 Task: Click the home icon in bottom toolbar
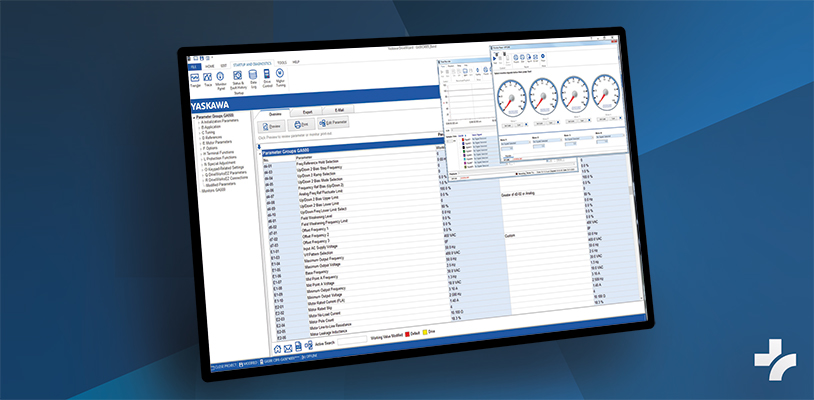tap(278, 349)
